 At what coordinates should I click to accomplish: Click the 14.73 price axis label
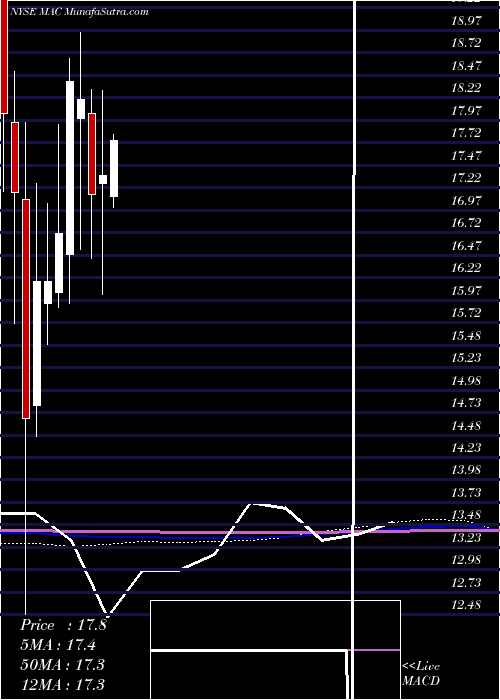(x=466, y=403)
